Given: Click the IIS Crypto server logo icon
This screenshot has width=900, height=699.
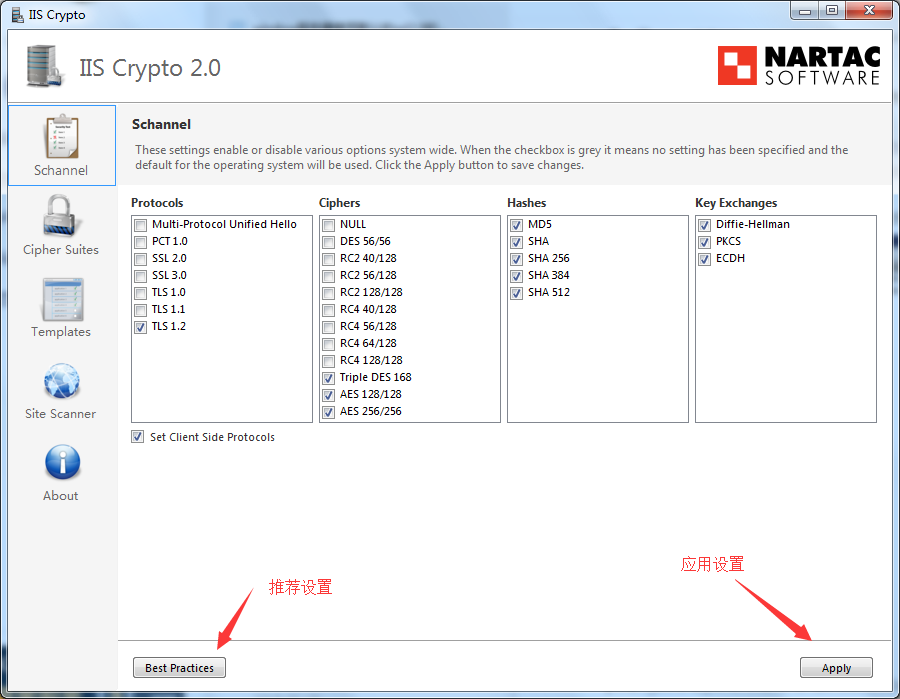Looking at the screenshot, I should pyautogui.click(x=44, y=67).
